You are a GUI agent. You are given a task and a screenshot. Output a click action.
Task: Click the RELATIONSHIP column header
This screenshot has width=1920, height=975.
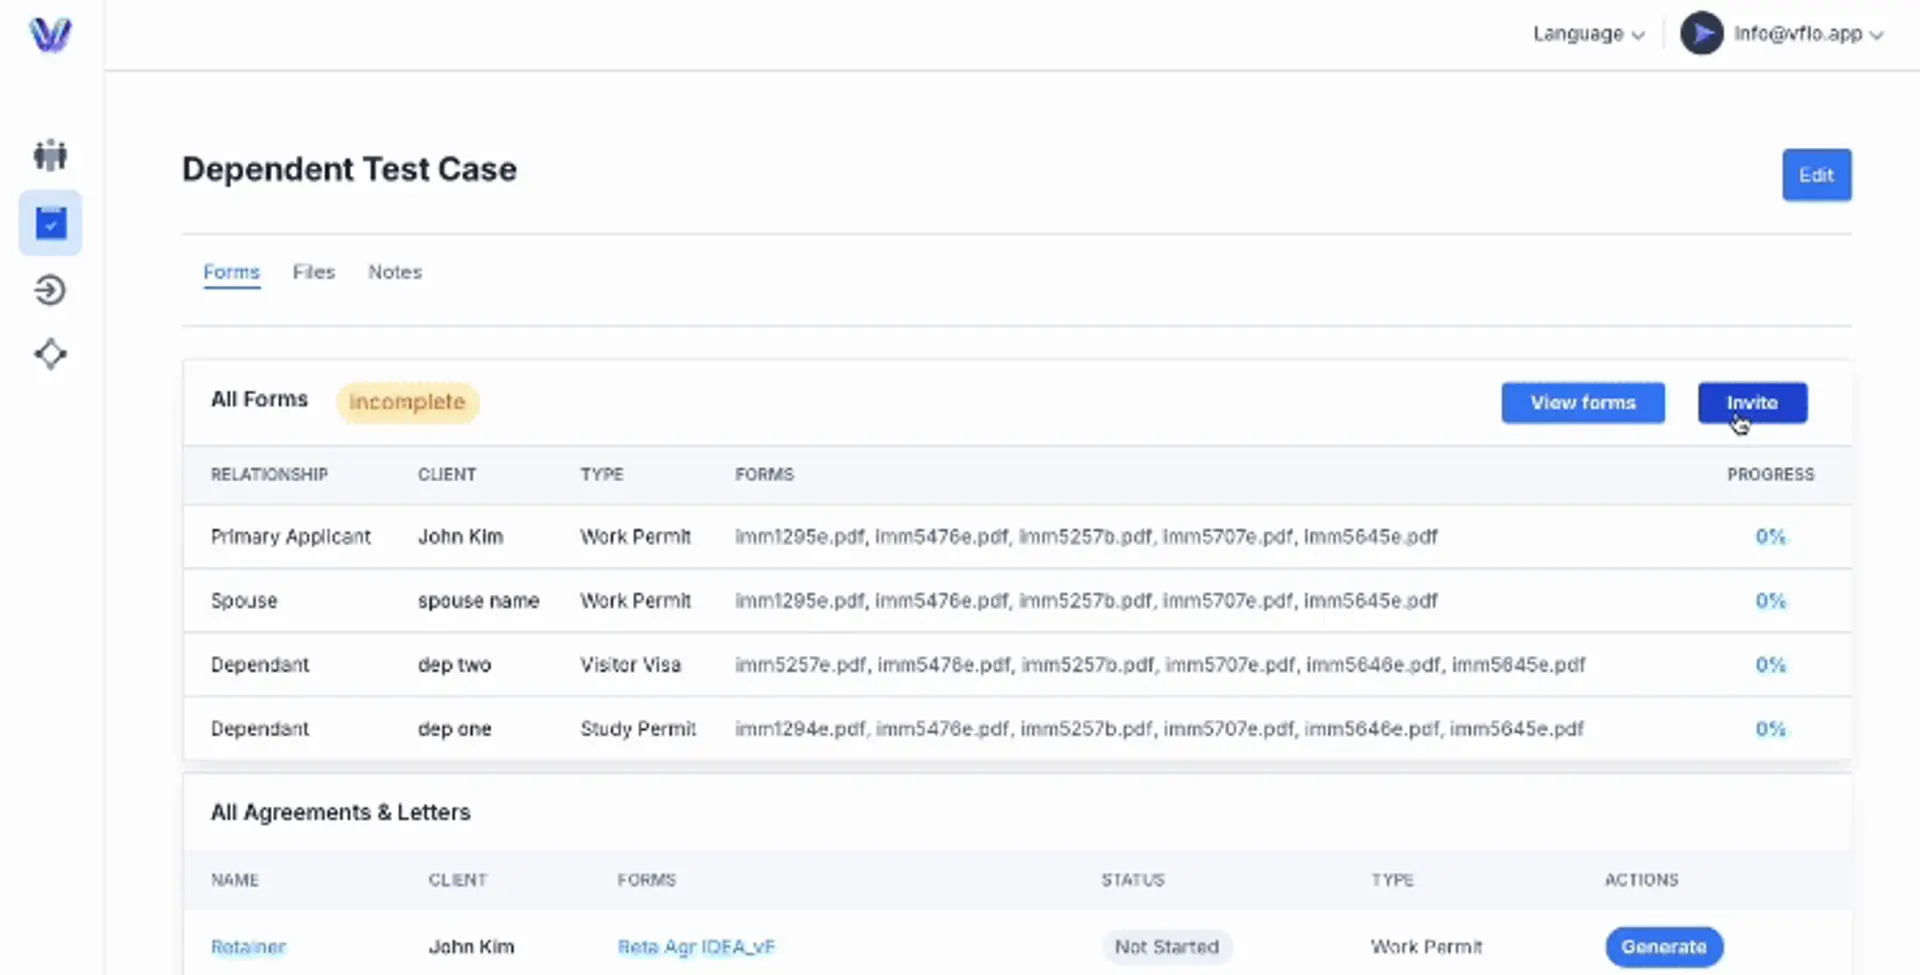[269, 475]
